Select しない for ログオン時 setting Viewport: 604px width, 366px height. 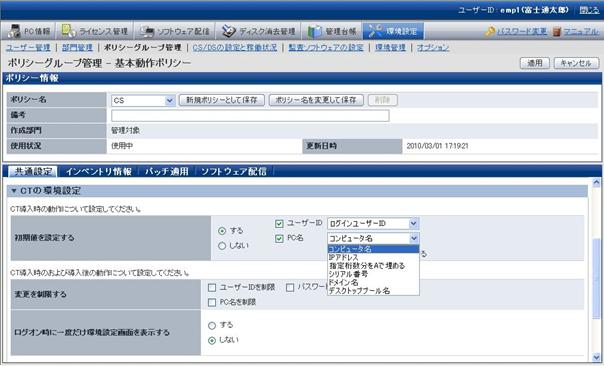click(x=212, y=341)
